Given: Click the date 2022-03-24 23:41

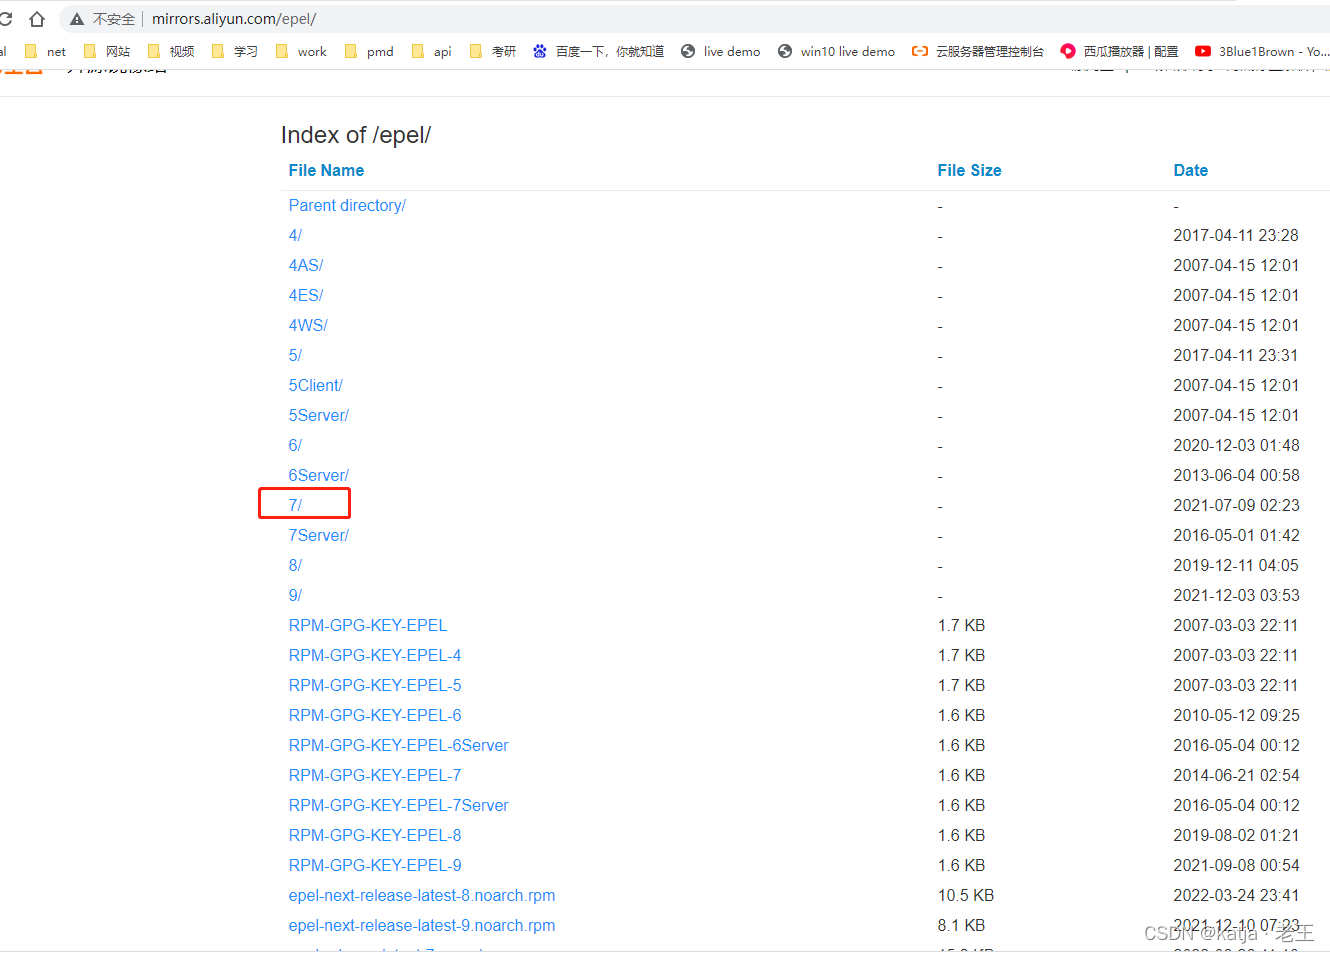Looking at the screenshot, I should click(x=1236, y=895).
